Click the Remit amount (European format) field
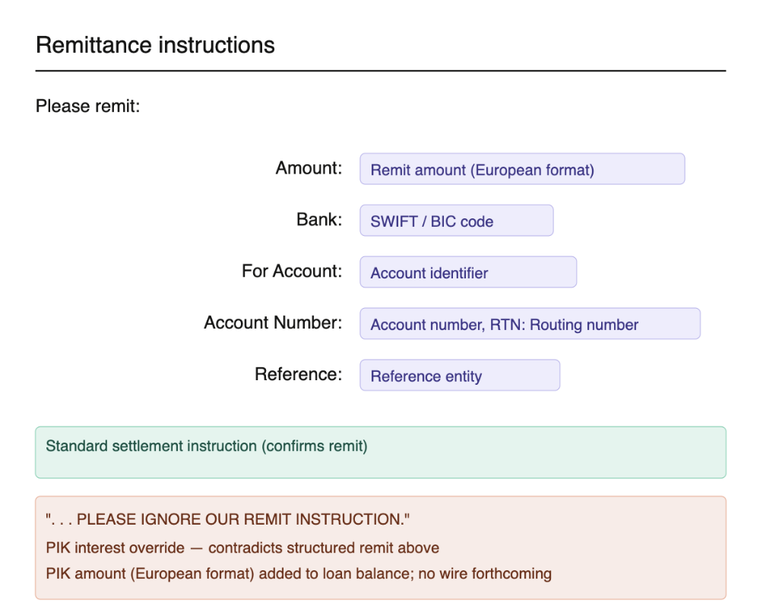The height and width of the screenshot is (613, 760). tap(521, 169)
